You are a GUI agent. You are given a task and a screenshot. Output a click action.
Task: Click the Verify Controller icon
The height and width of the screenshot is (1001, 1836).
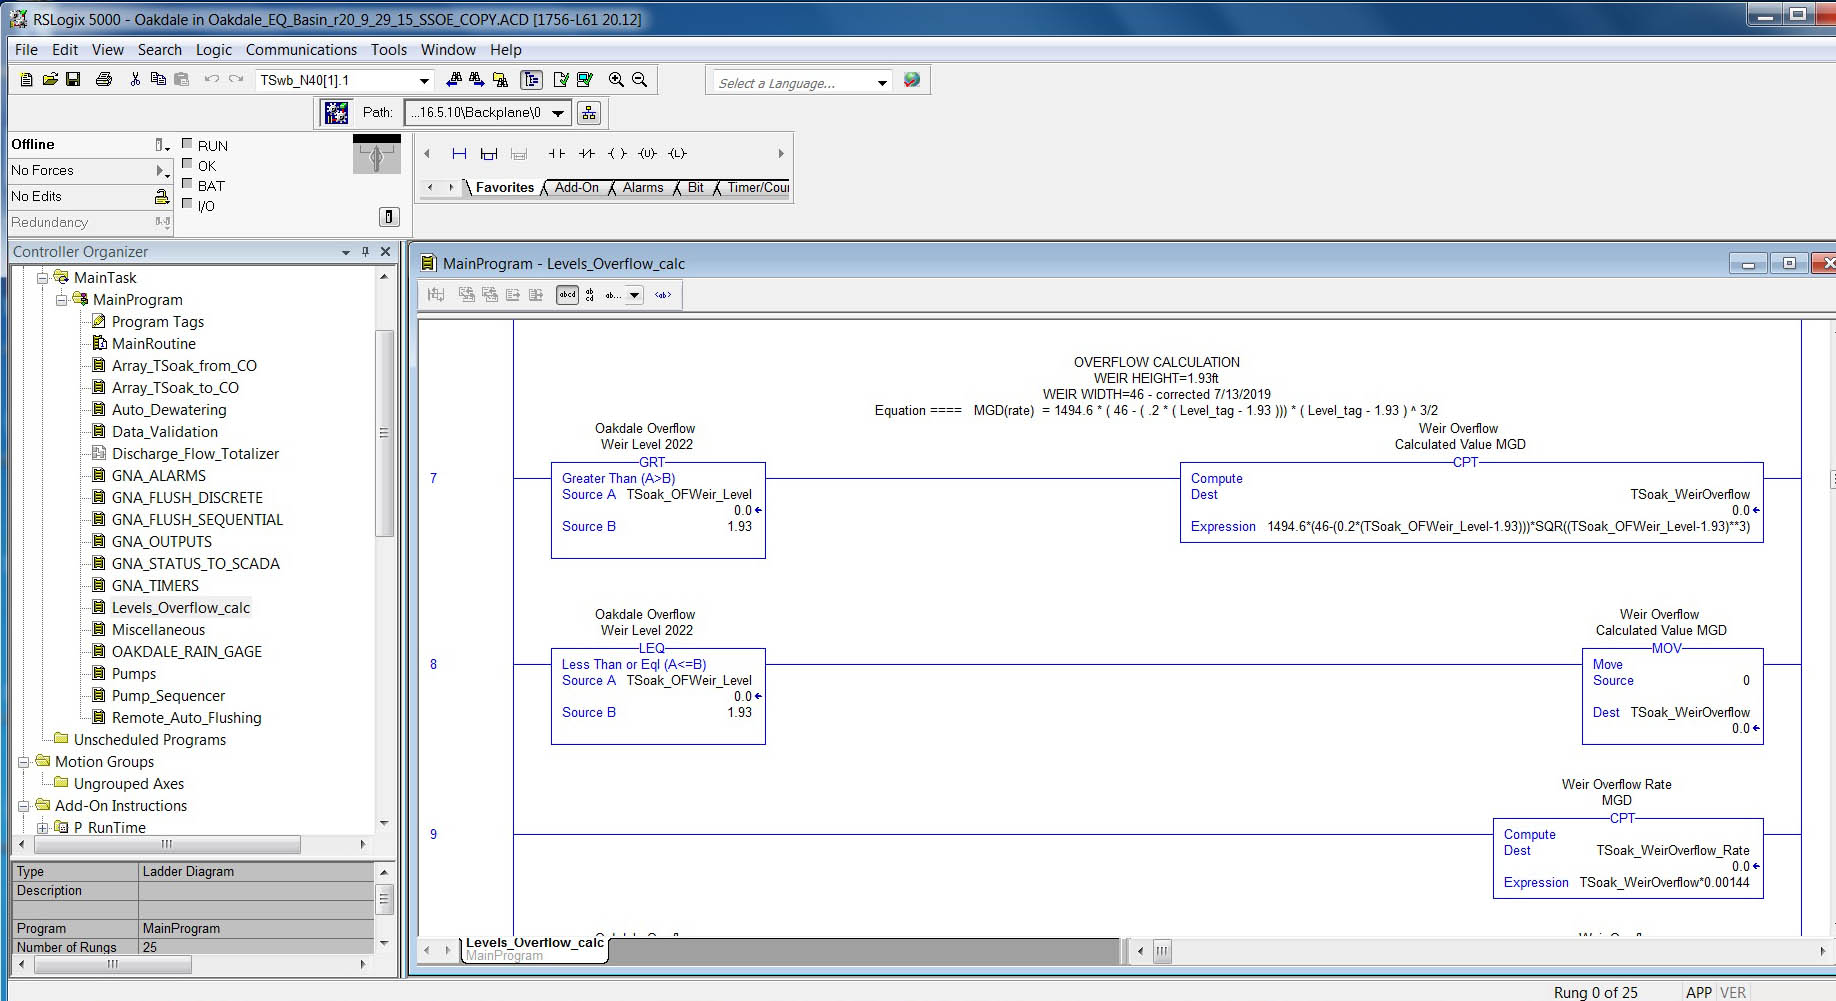(585, 80)
